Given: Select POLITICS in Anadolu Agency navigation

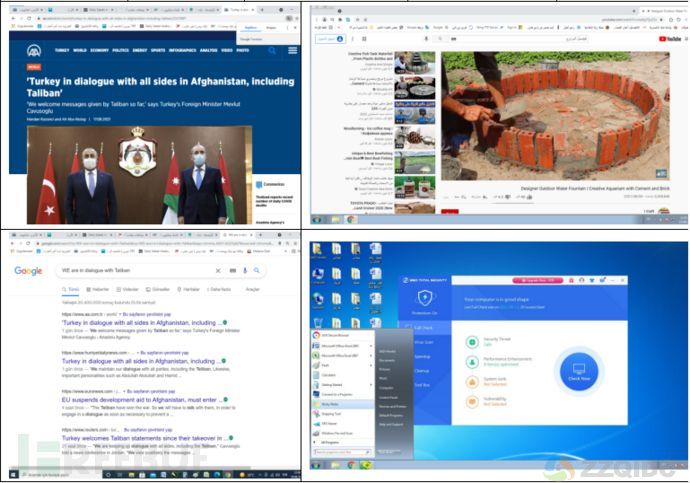Looking at the screenshot, I should pos(120,51).
